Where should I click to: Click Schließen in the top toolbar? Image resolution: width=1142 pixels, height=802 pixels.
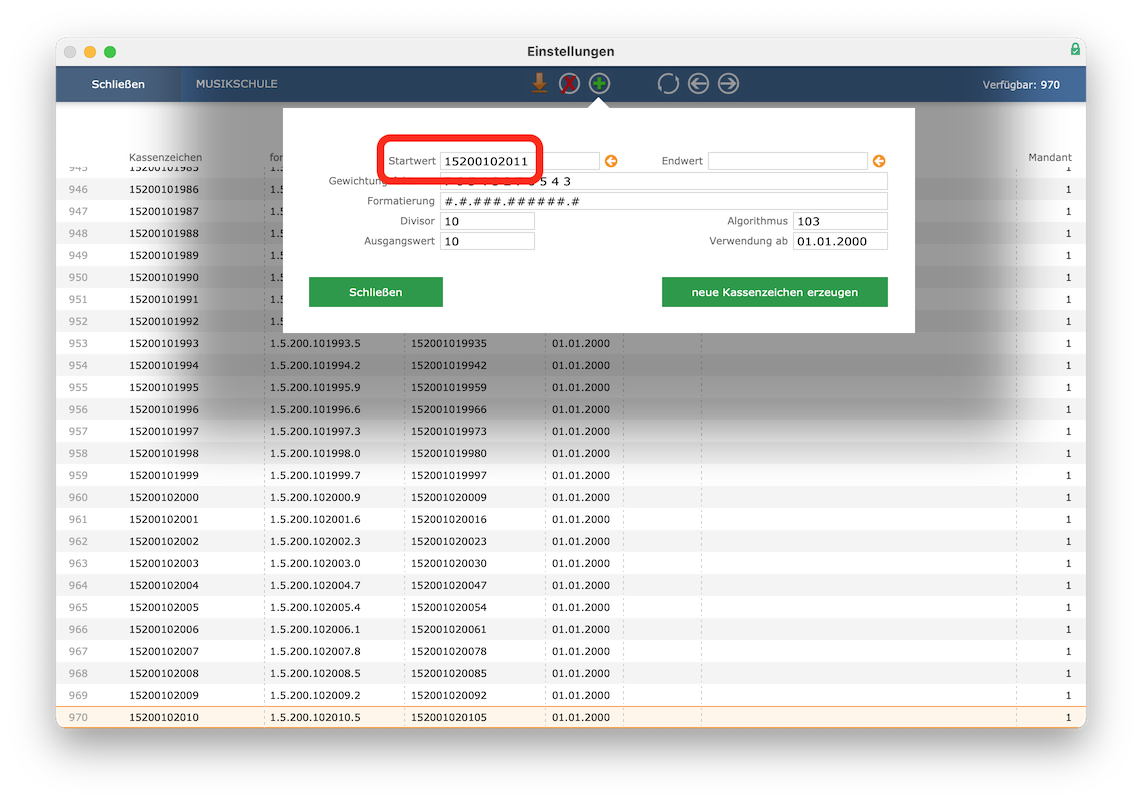pyautogui.click(x=118, y=84)
